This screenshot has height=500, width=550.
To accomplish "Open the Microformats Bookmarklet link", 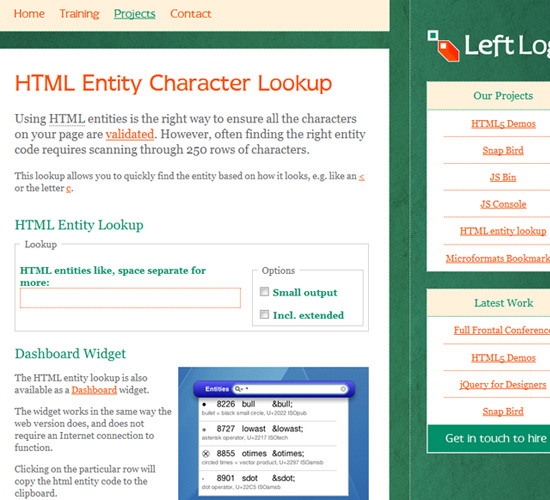I will point(498,258).
